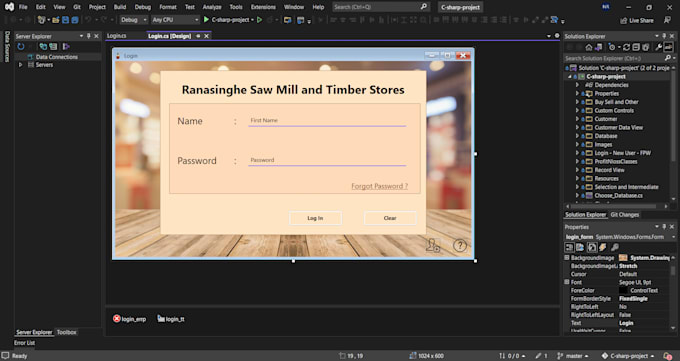This screenshot has height=361, width=680.
Task: Click Alphabetical sort icon in Properties panel
Action: point(580,247)
